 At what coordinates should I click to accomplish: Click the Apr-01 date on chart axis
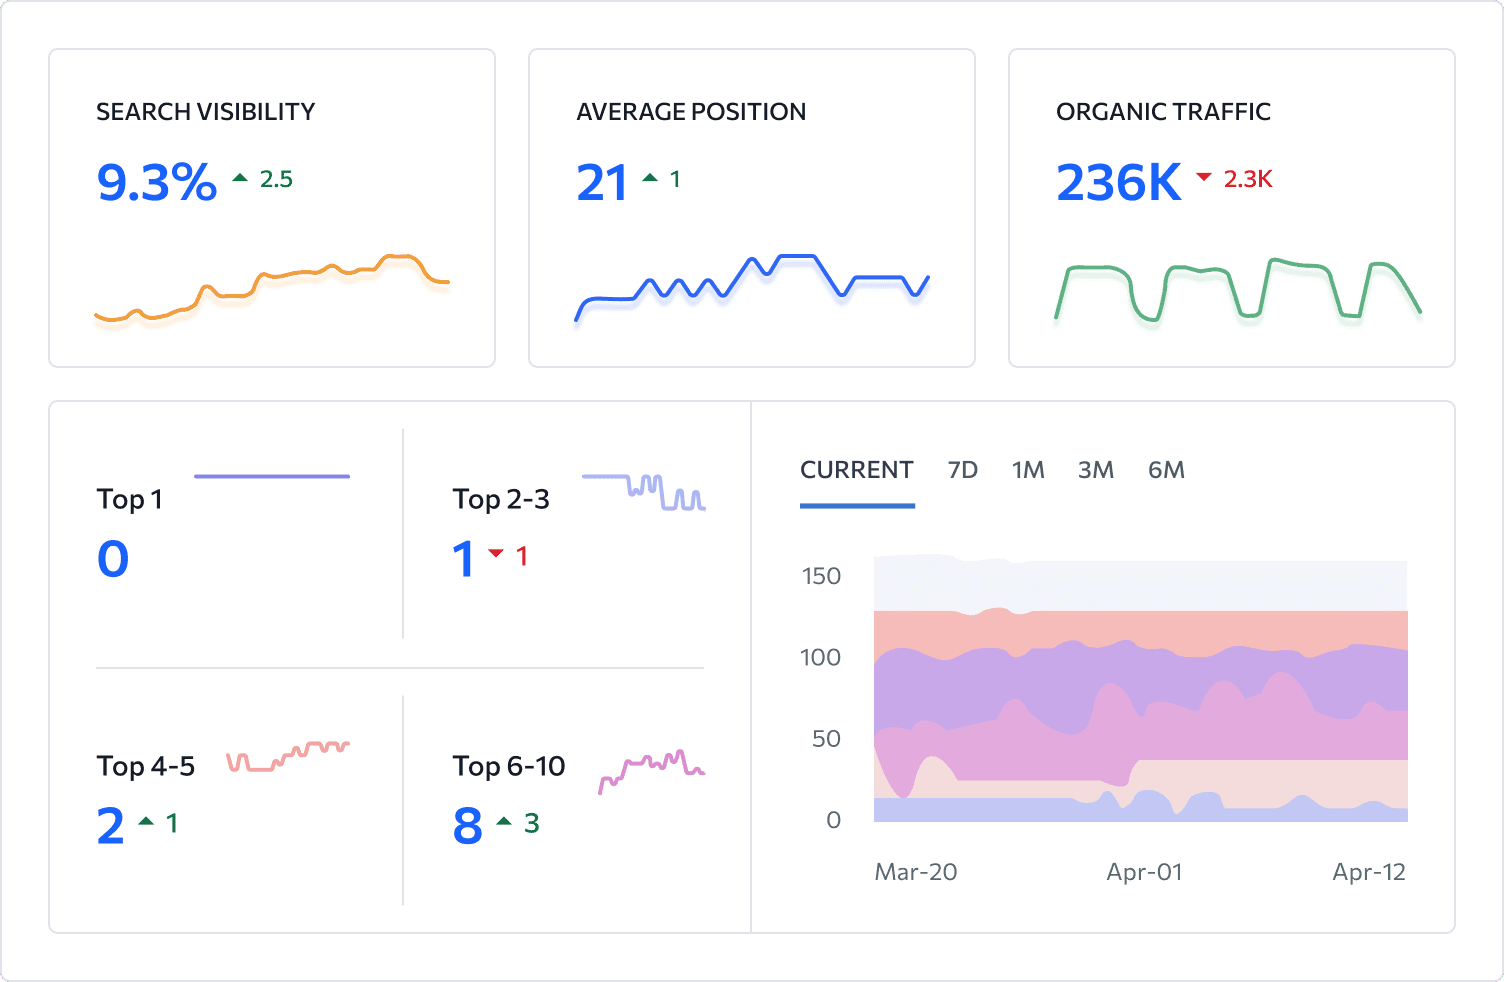point(1144,872)
